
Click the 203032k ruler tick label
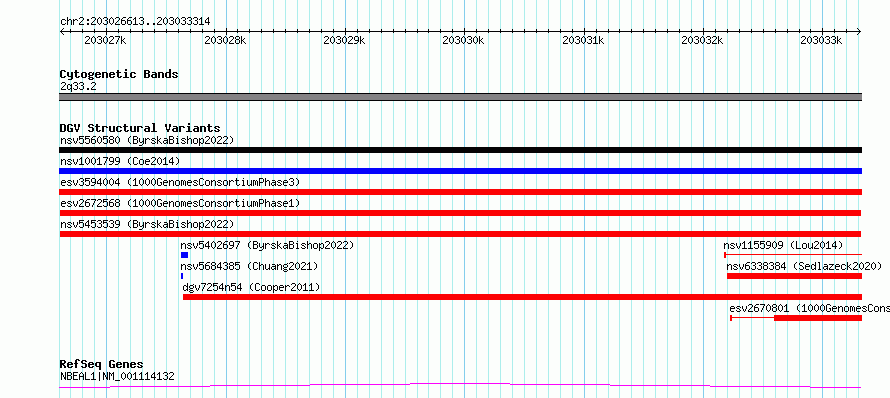click(x=702, y=40)
